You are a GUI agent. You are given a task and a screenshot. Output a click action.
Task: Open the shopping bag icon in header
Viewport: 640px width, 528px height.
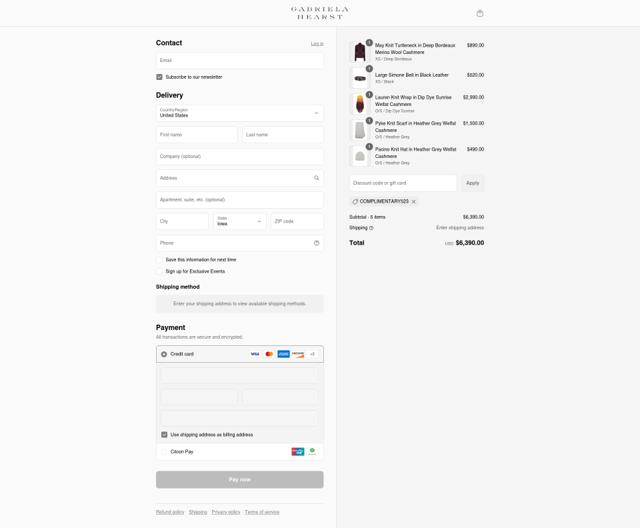480,13
